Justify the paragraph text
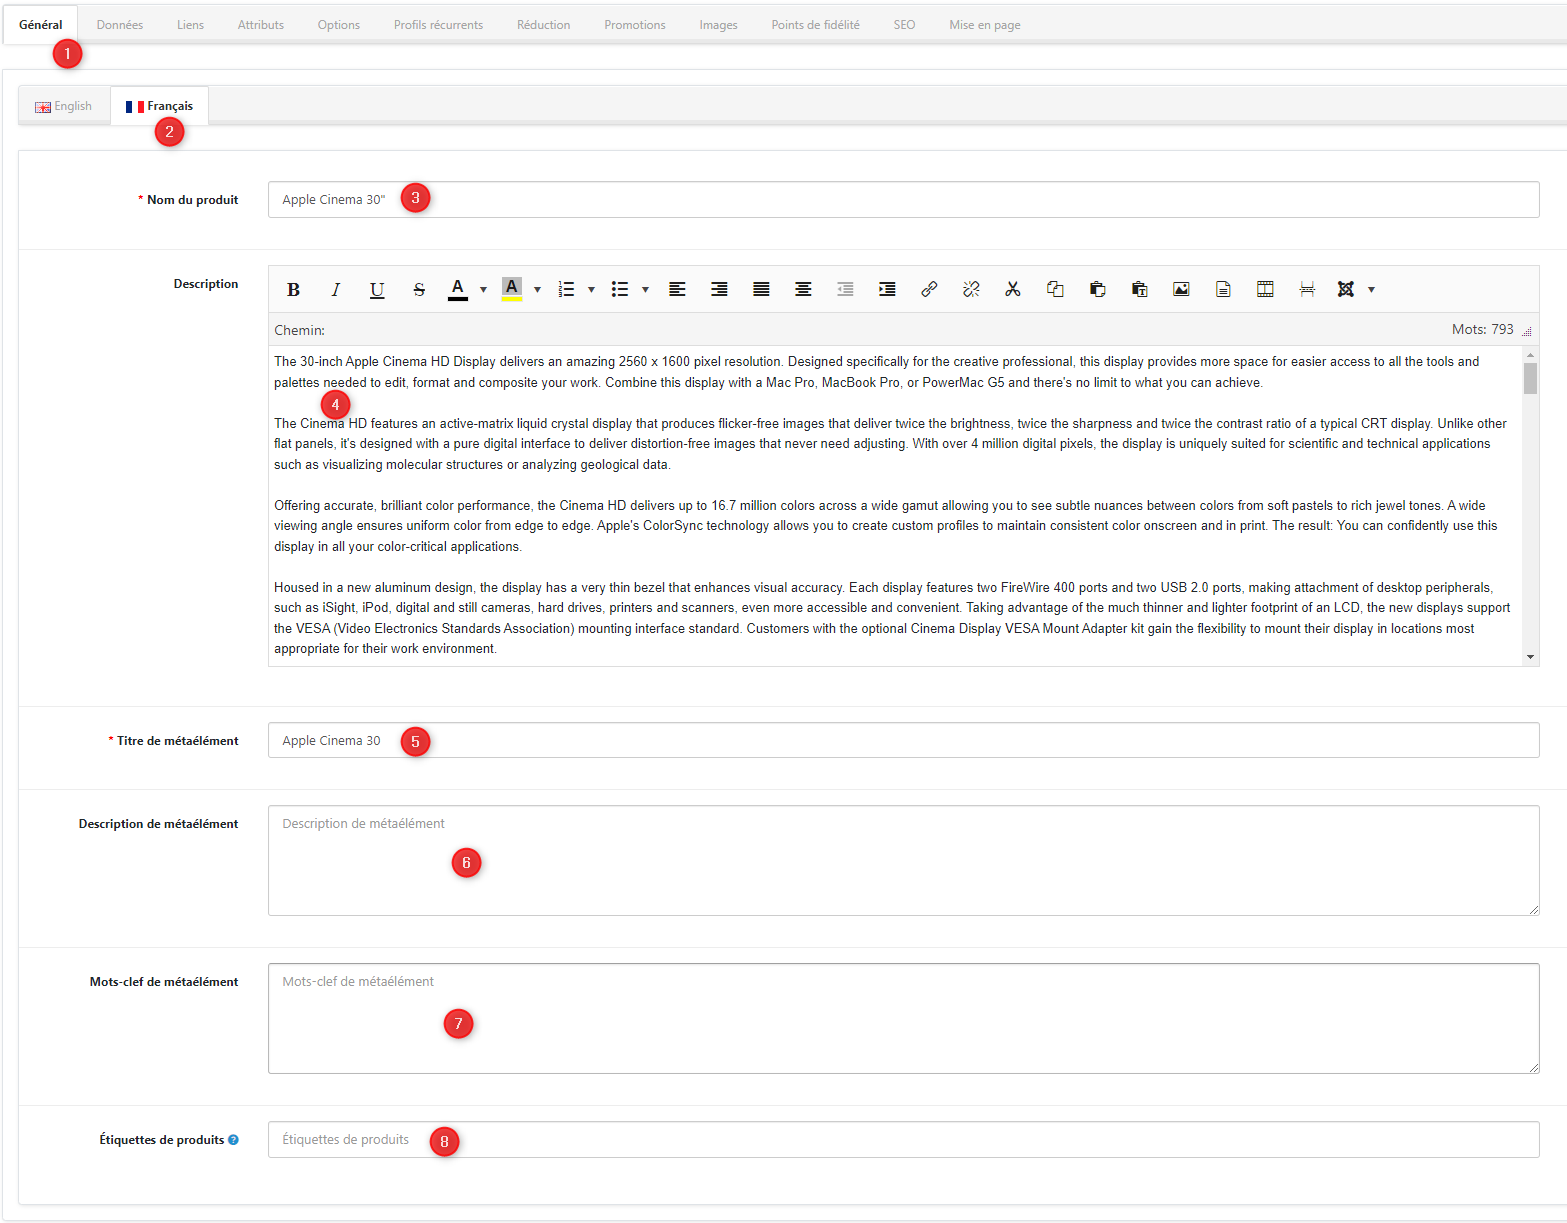 pos(761,290)
